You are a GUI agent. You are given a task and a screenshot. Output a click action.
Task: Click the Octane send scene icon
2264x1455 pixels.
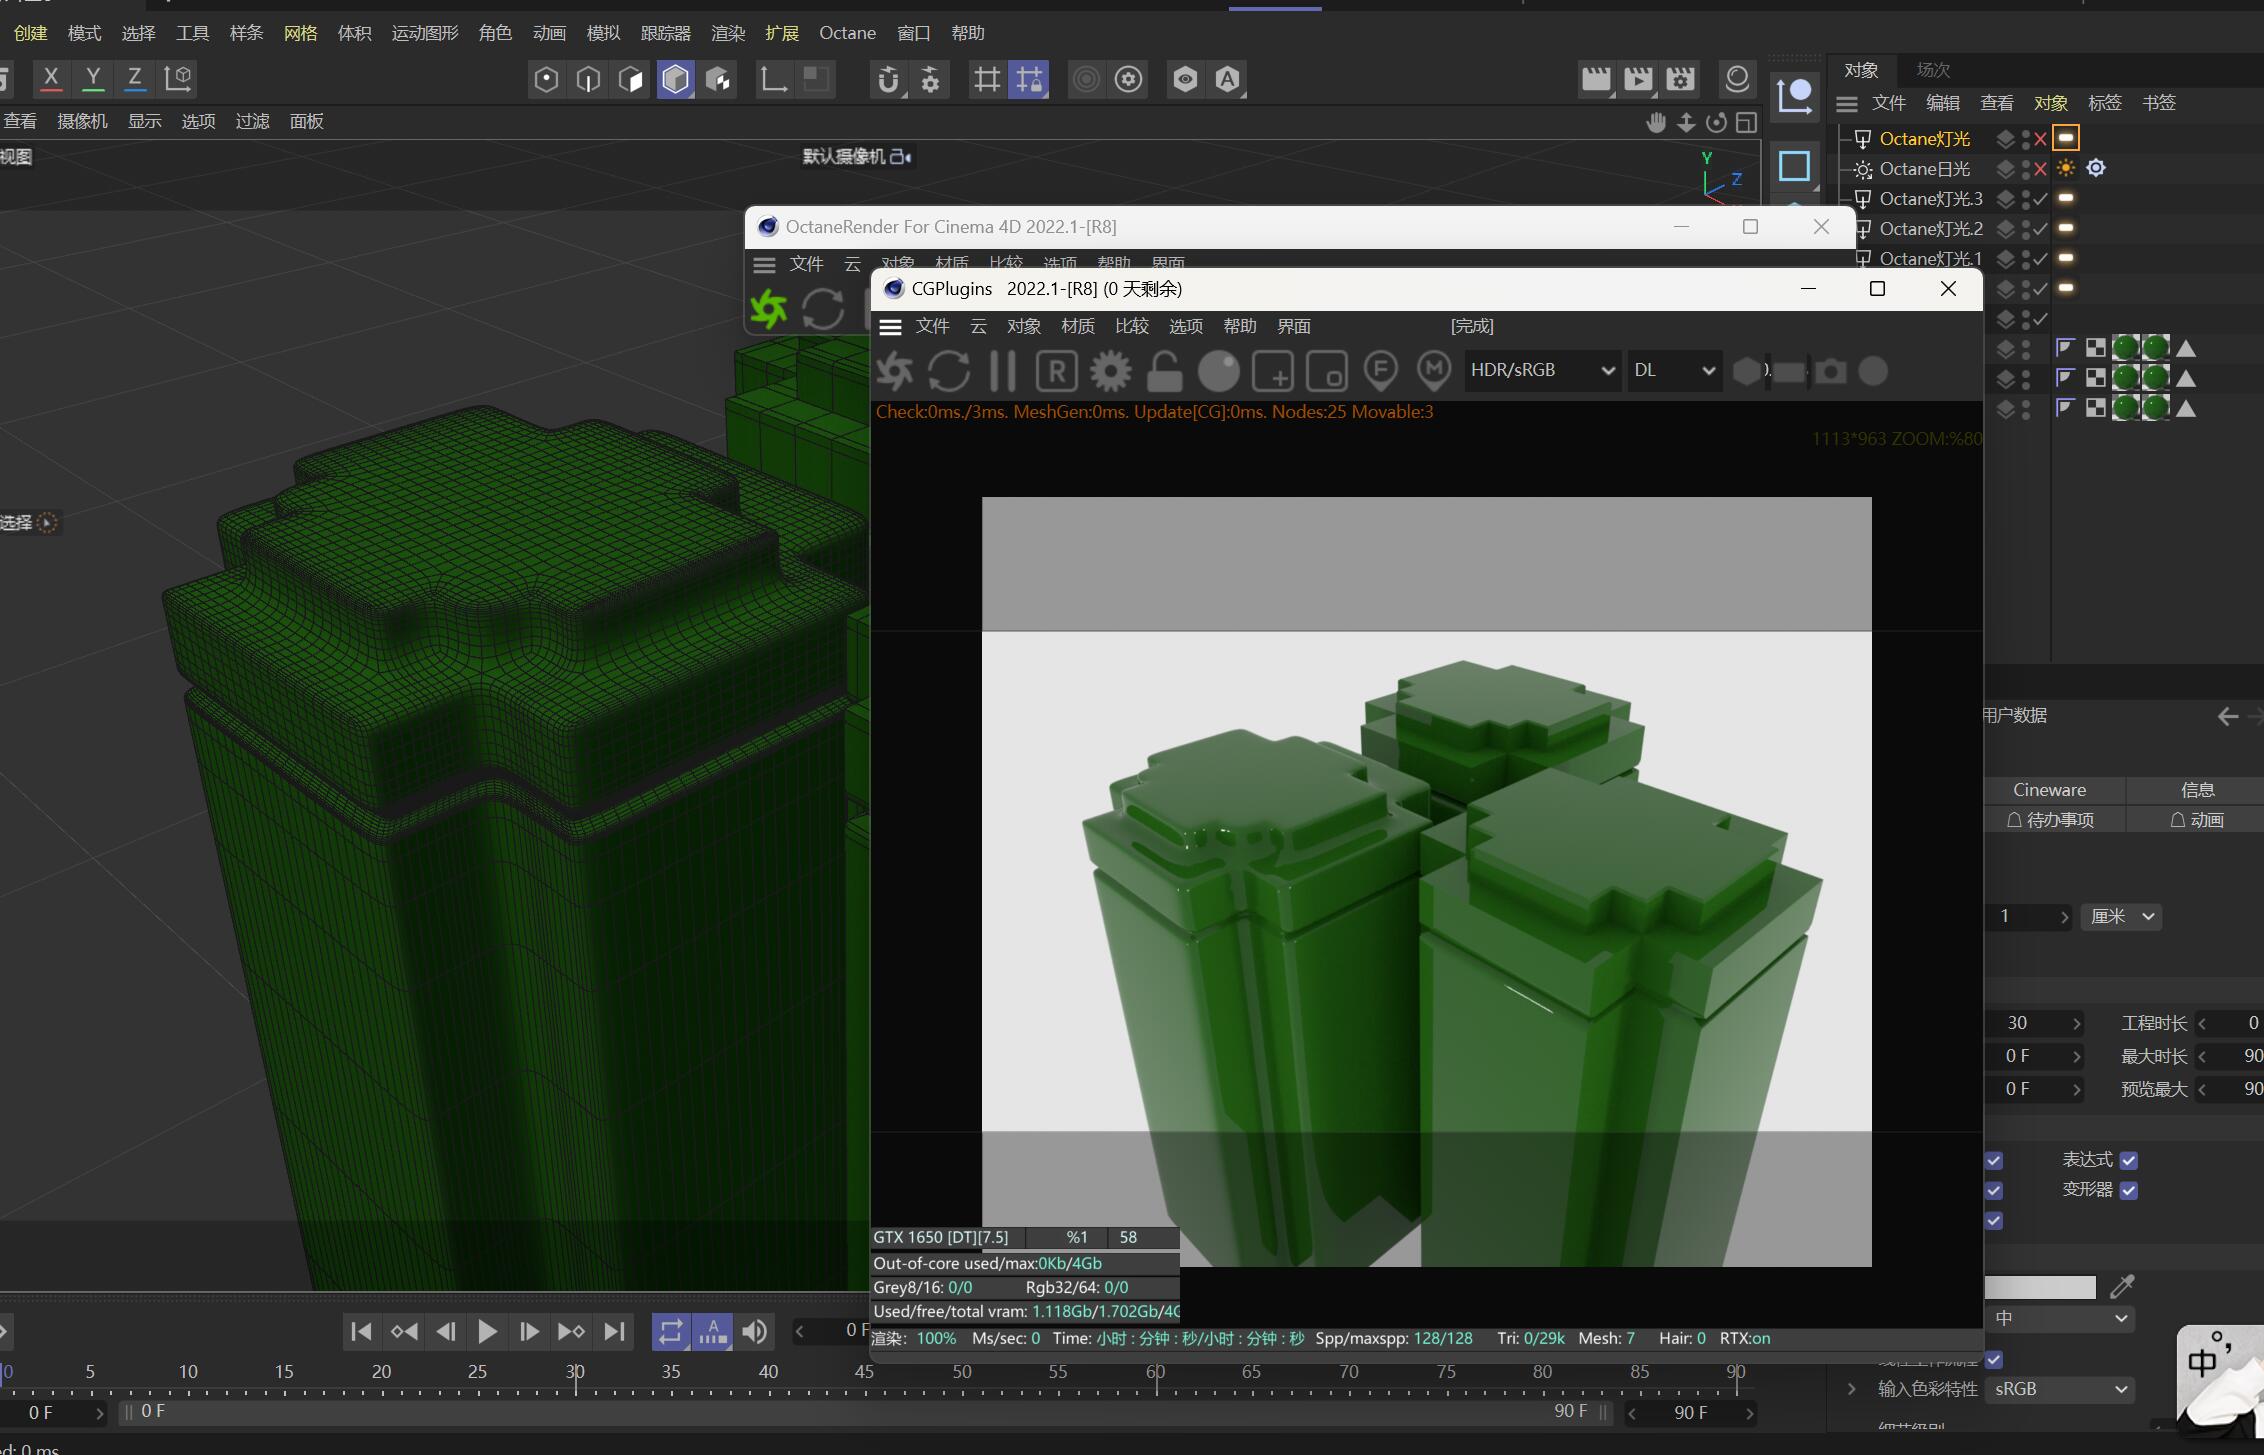[x=894, y=371]
